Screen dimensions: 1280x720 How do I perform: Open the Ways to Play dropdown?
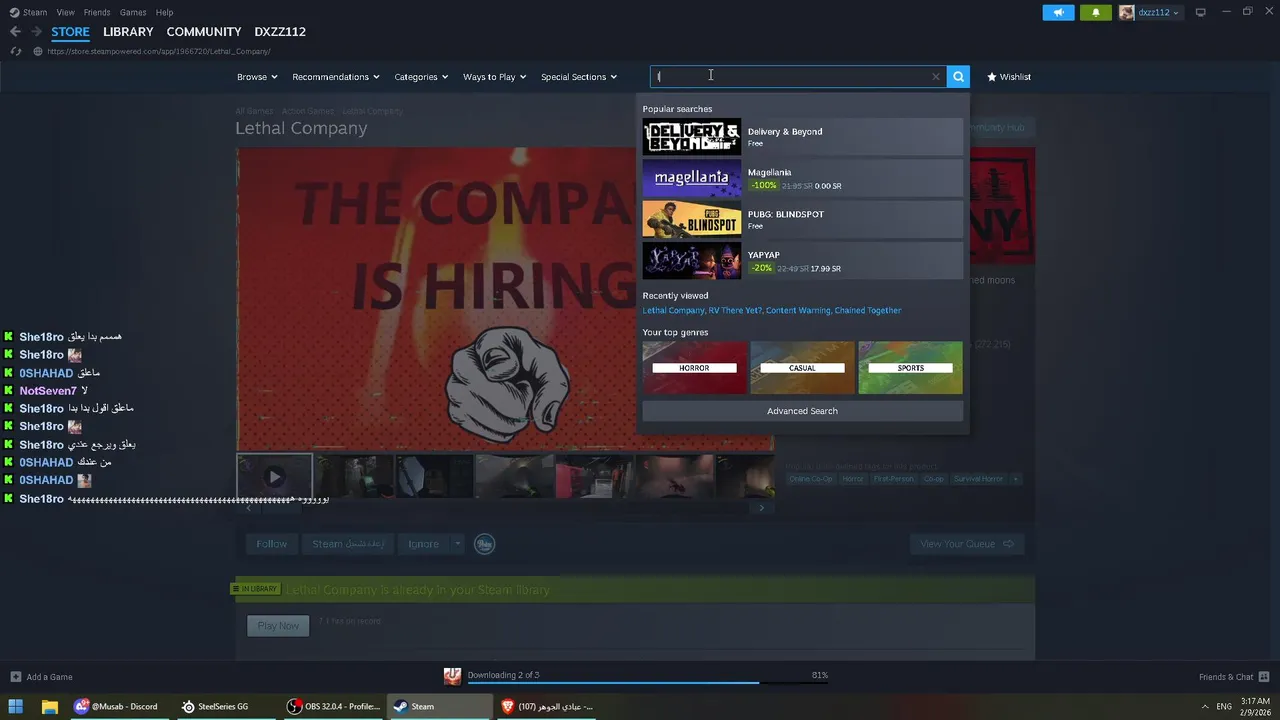pos(494,77)
